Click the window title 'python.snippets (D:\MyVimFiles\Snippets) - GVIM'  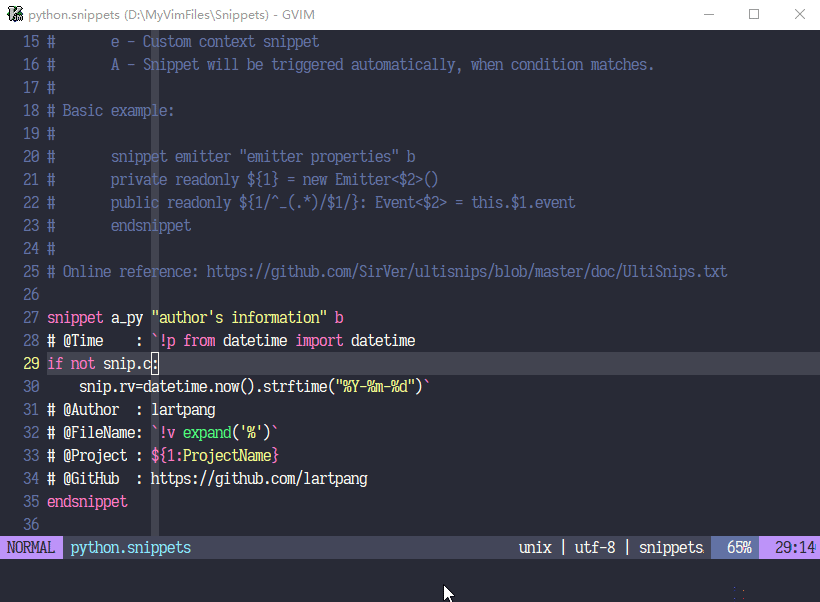[x=172, y=15]
